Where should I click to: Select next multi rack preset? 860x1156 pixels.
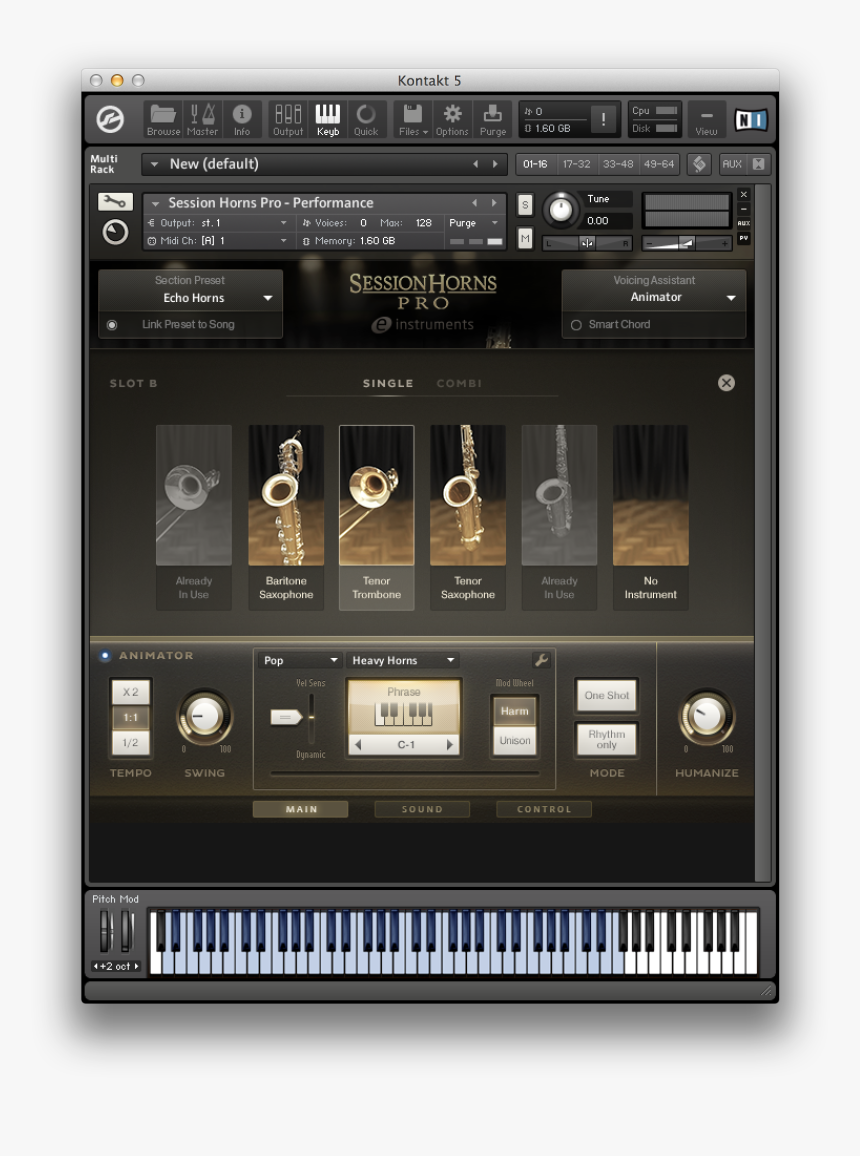click(495, 164)
